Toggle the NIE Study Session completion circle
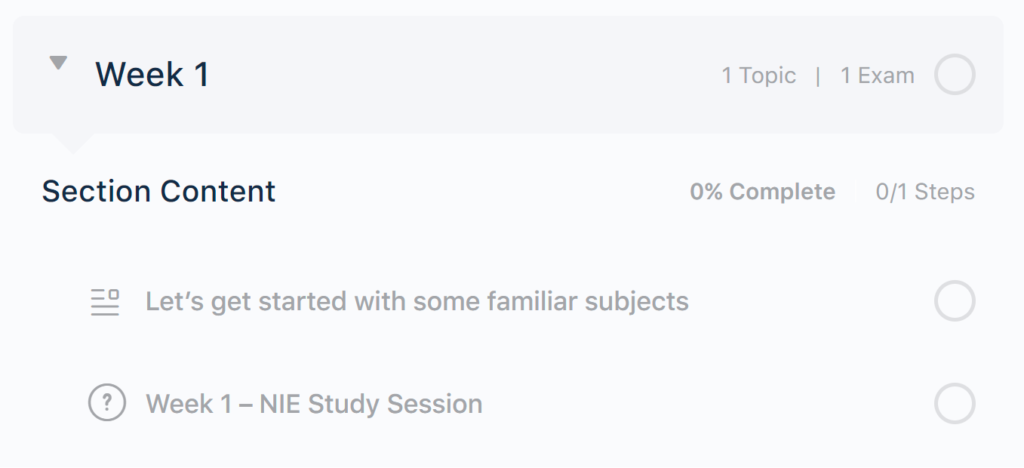Screen dimensions: 1024x468 (954, 404)
